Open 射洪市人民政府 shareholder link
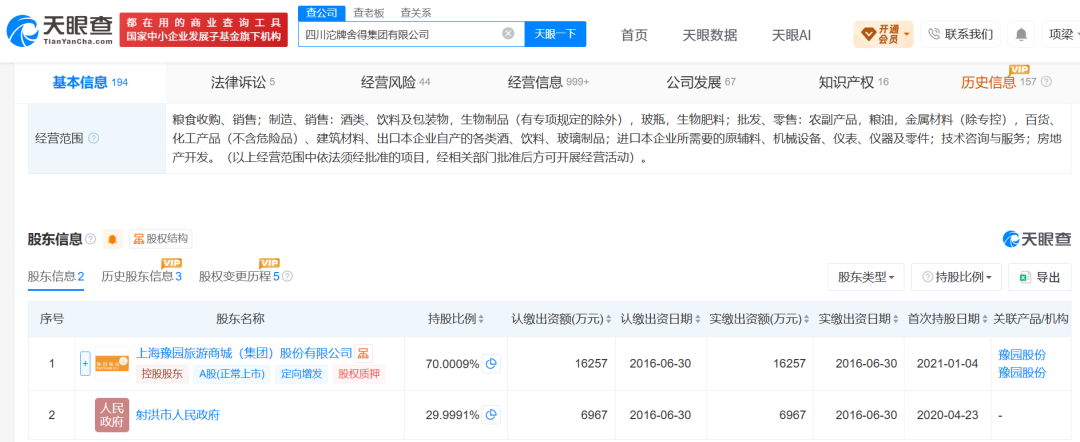Screen dimensions: 1080x442 tap(178, 414)
